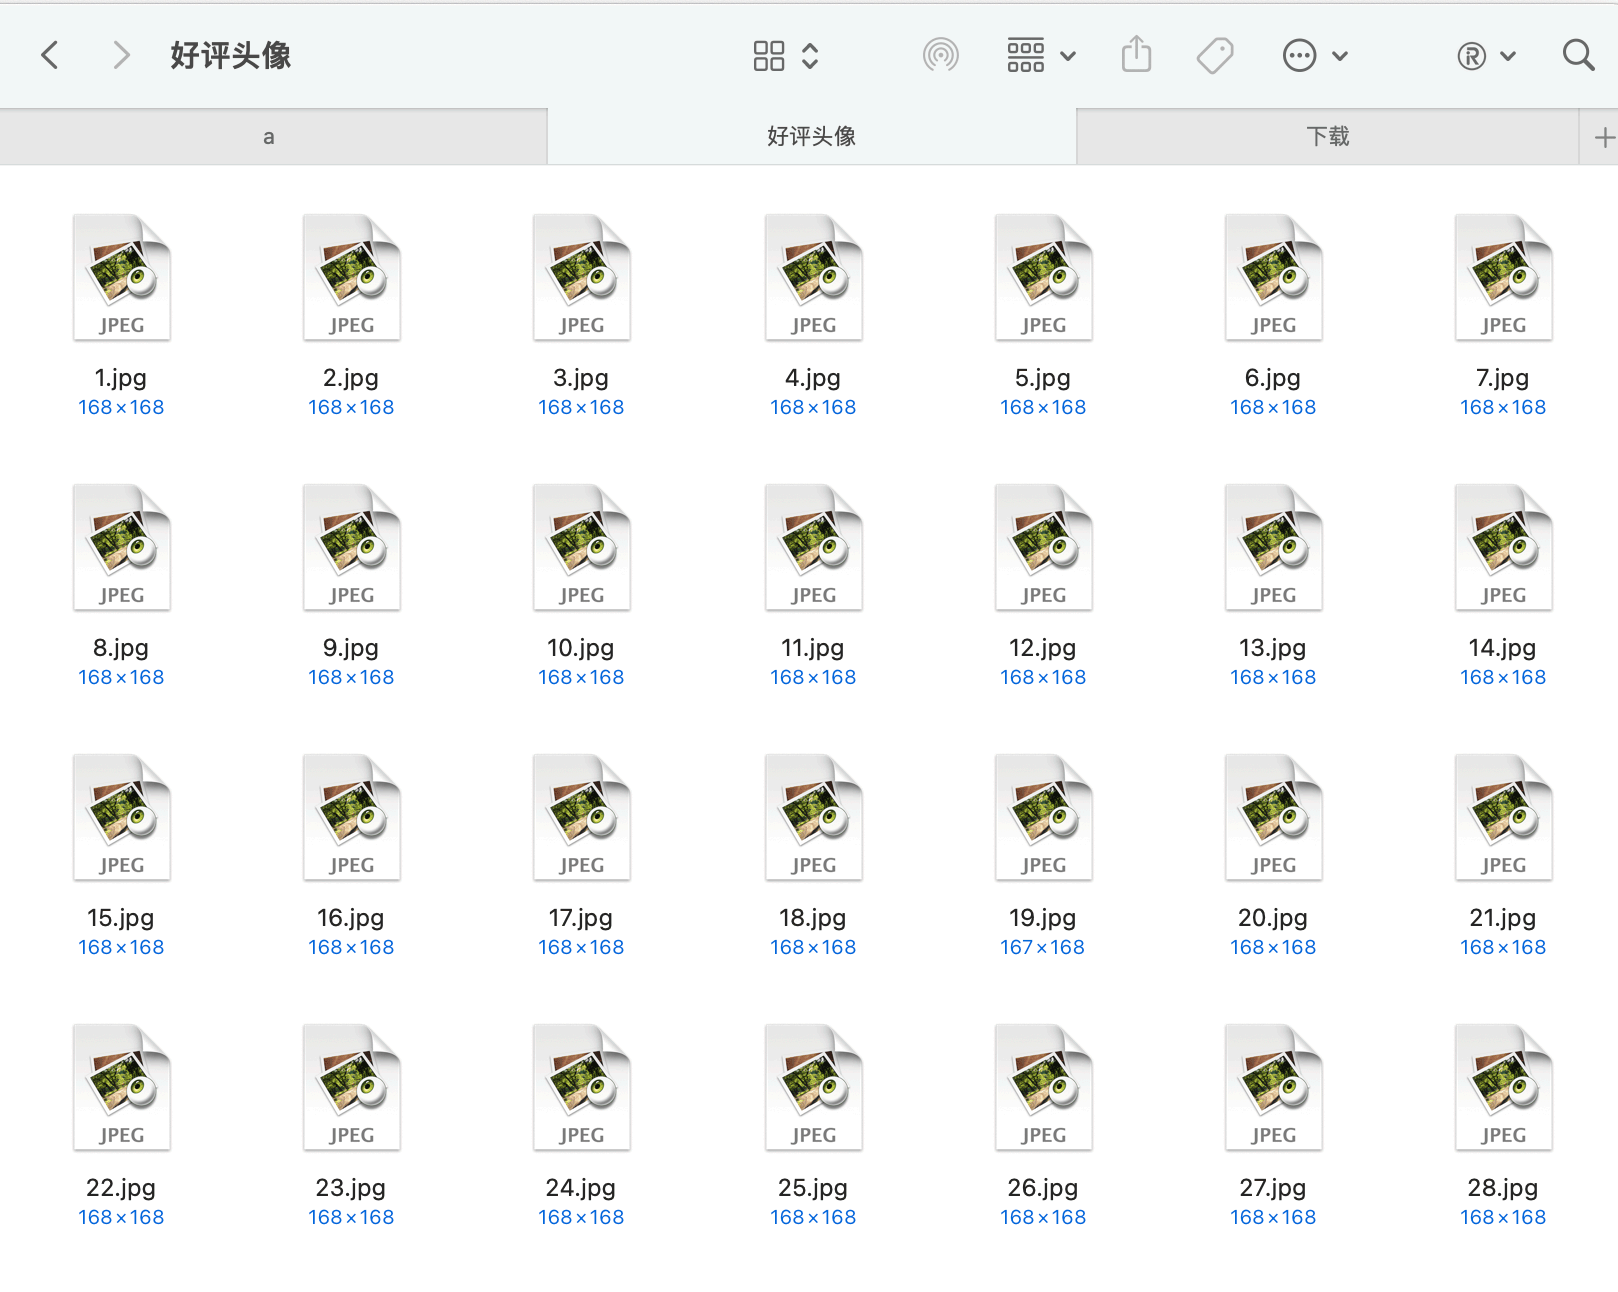Open the More actions menu
The height and width of the screenshot is (1292, 1618).
[1315, 56]
